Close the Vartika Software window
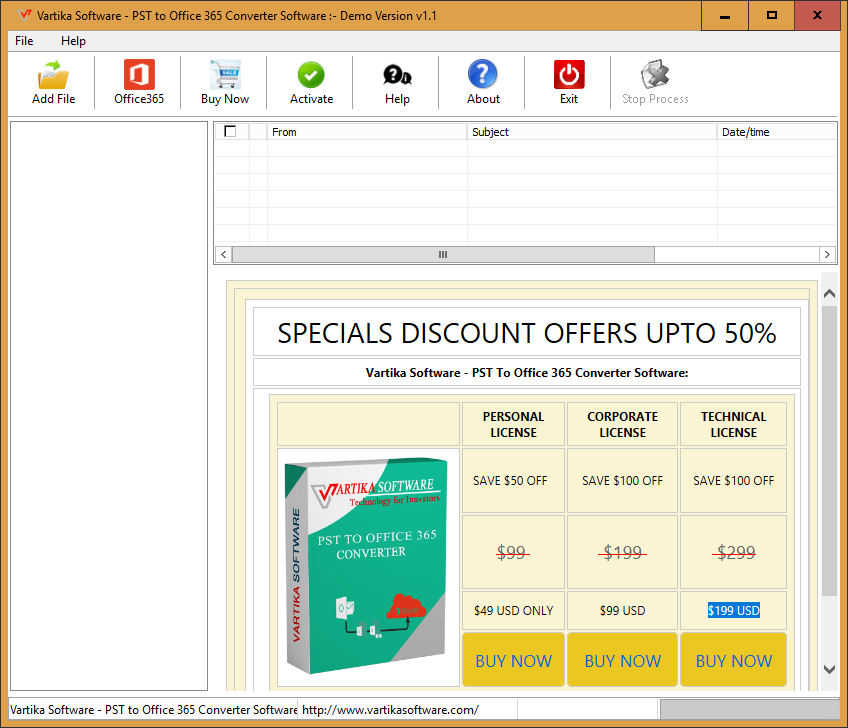Image resolution: width=848 pixels, height=728 pixels. pos(817,16)
